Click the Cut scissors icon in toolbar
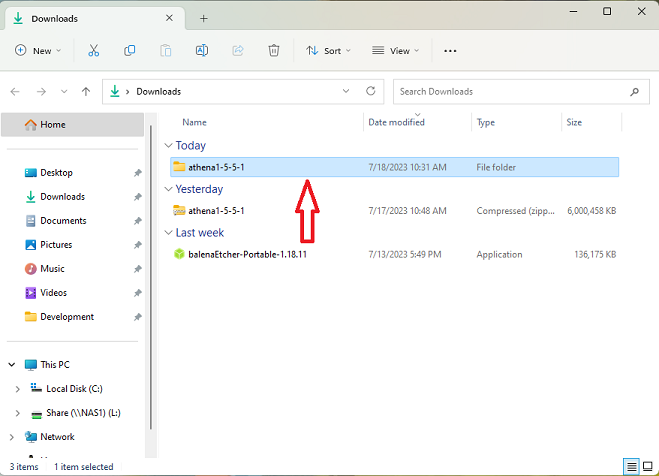This screenshot has height=476, width=659. [x=93, y=50]
